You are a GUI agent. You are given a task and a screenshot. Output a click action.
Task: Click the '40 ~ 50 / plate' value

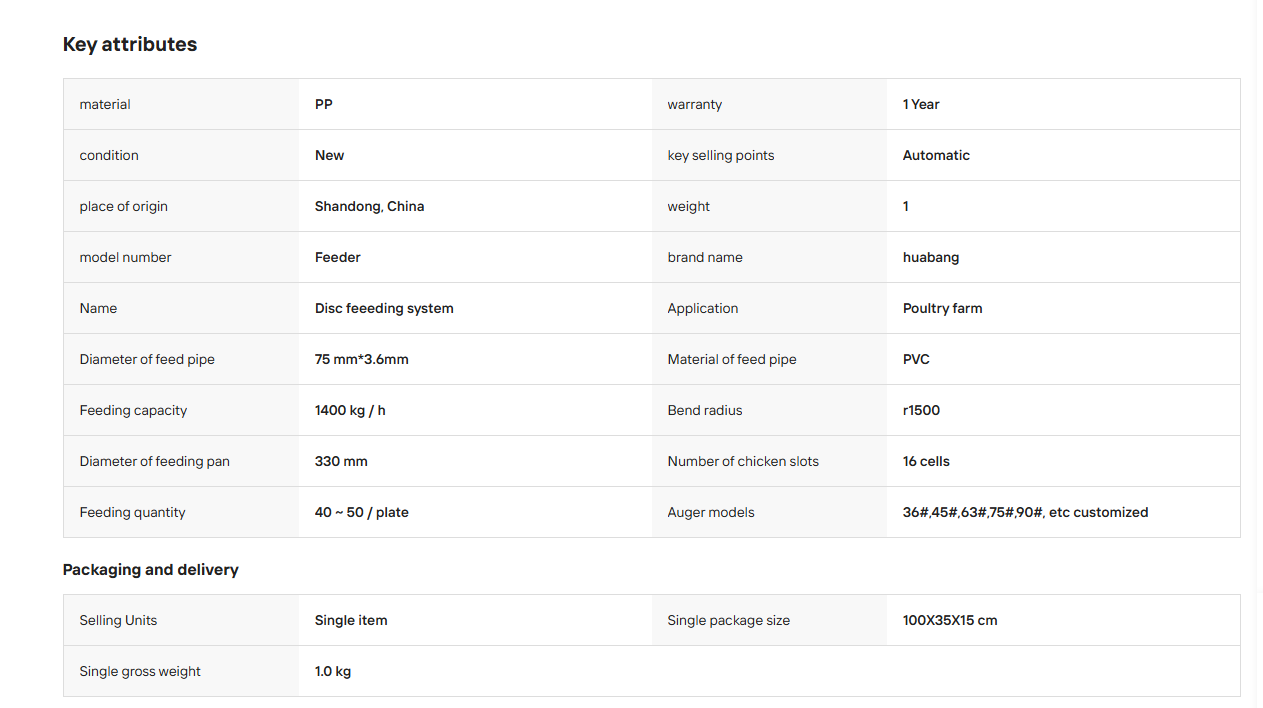361,512
